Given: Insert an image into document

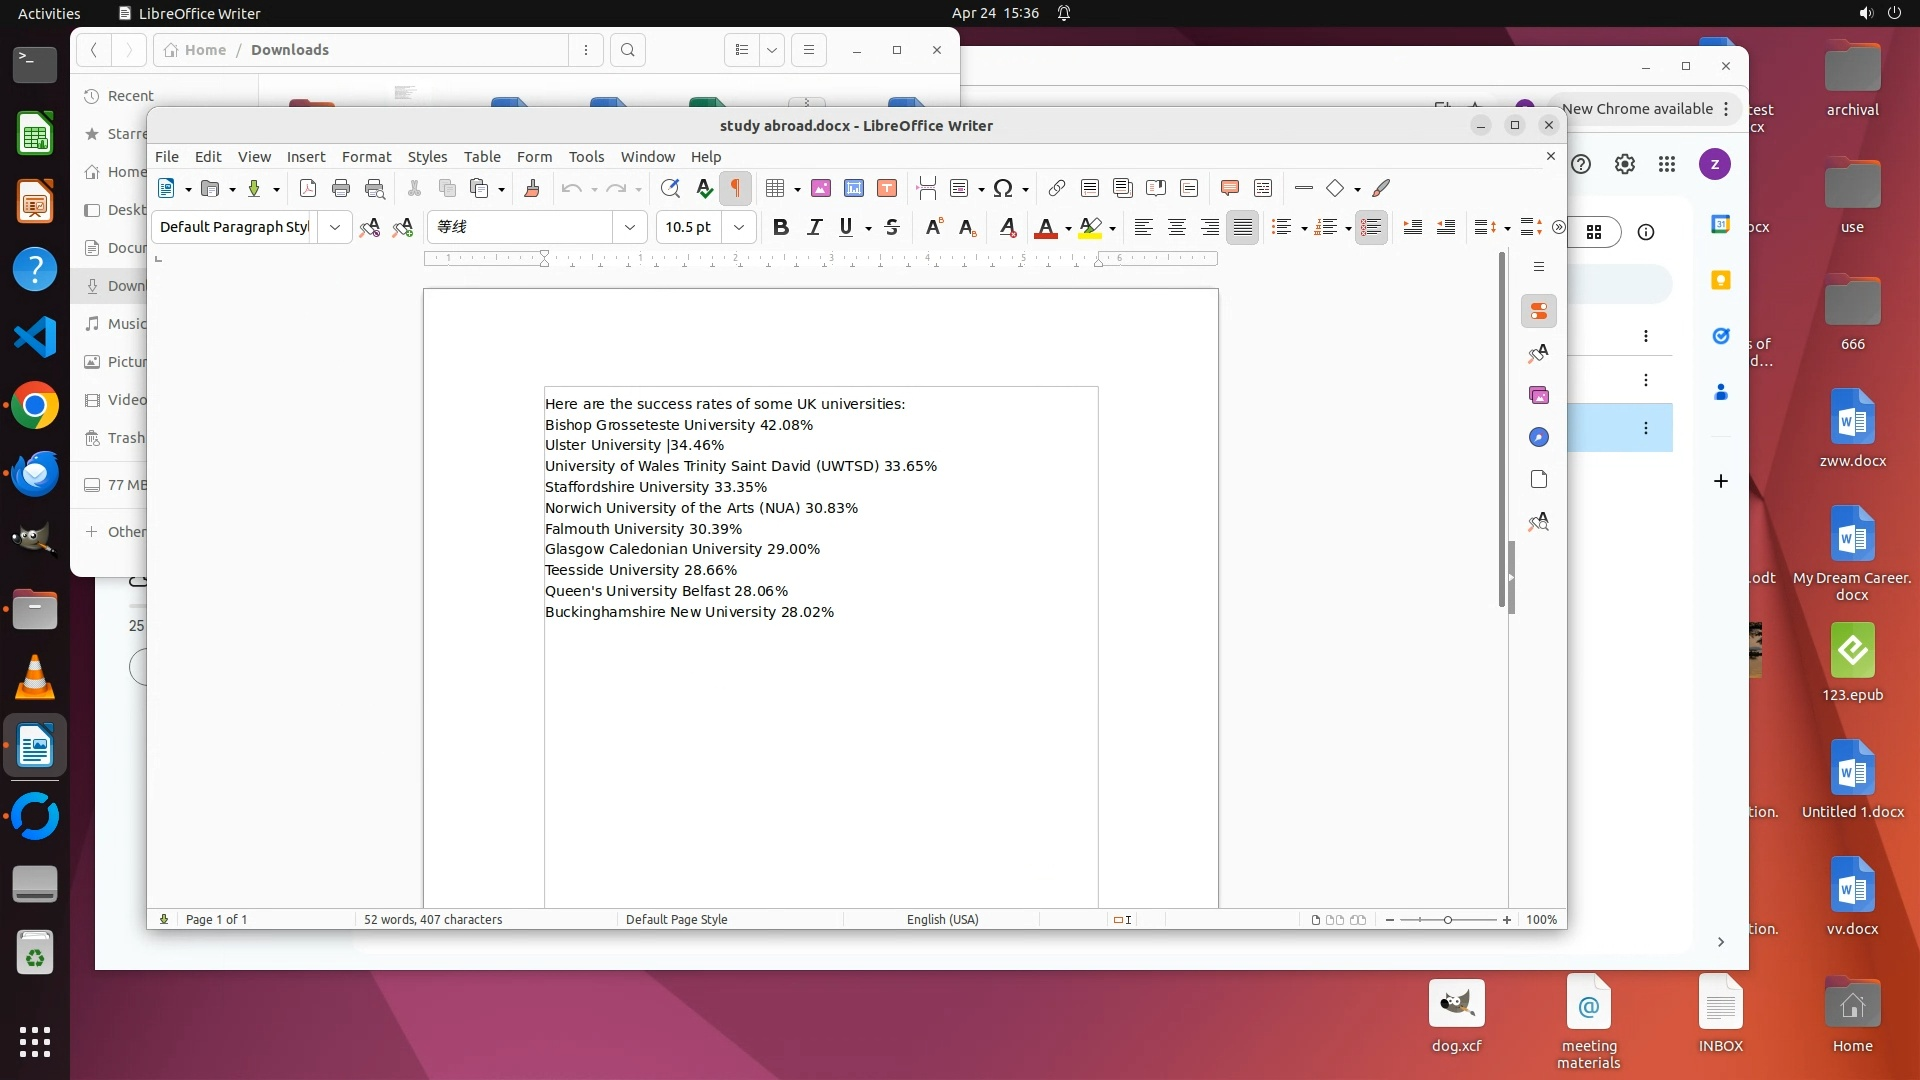Looking at the screenshot, I should pos(821,188).
